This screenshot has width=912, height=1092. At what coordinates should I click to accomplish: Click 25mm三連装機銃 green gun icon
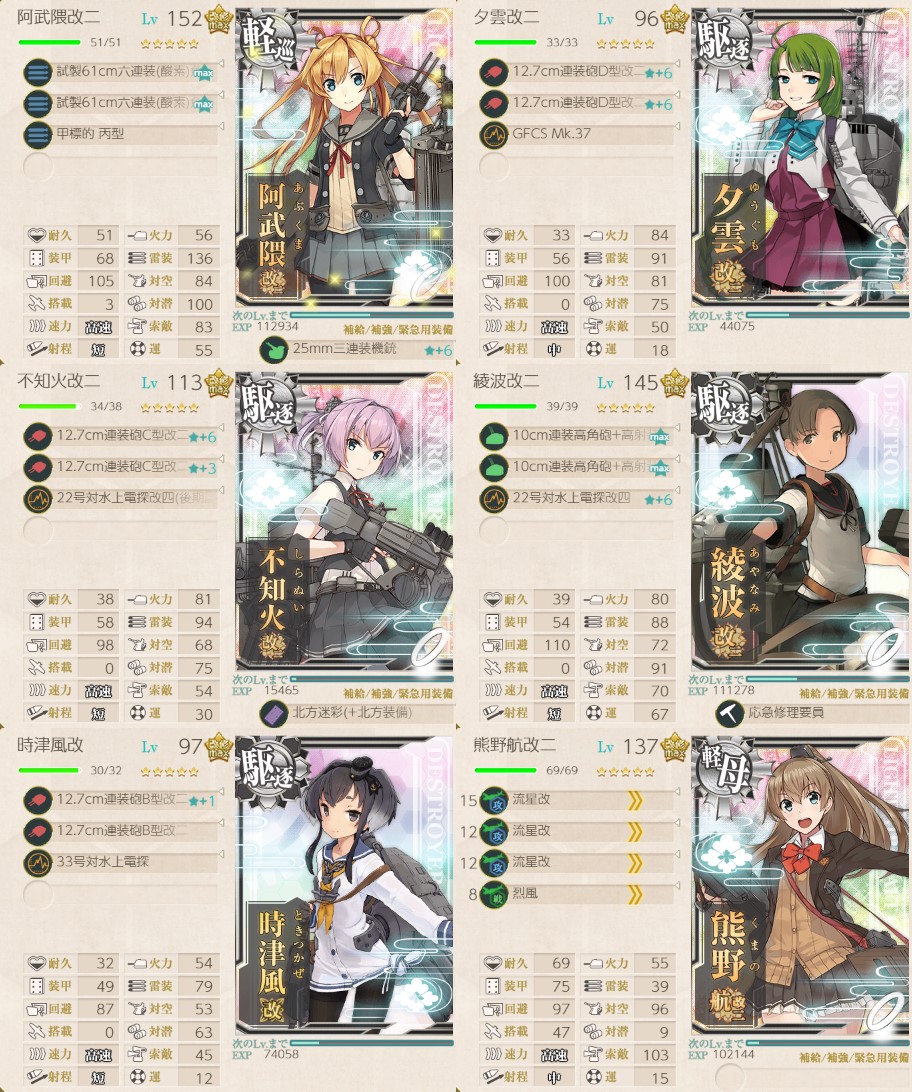274,350
